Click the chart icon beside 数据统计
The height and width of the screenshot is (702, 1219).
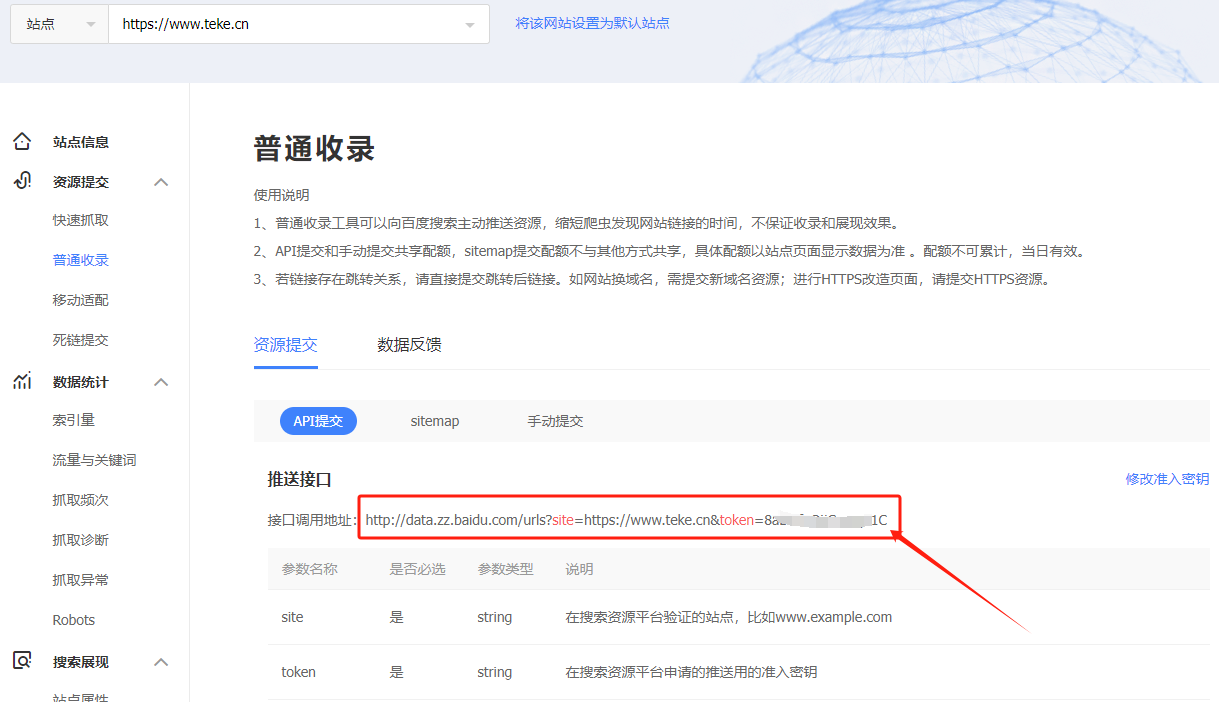[x=22, y=382]
